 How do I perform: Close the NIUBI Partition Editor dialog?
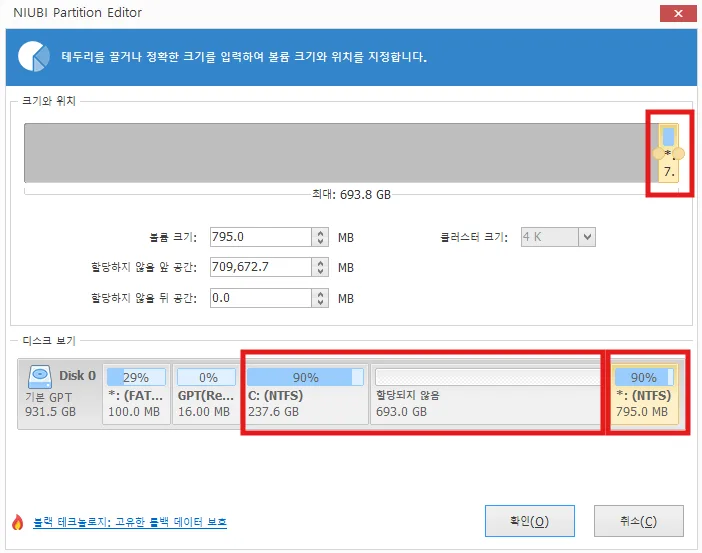678,13
